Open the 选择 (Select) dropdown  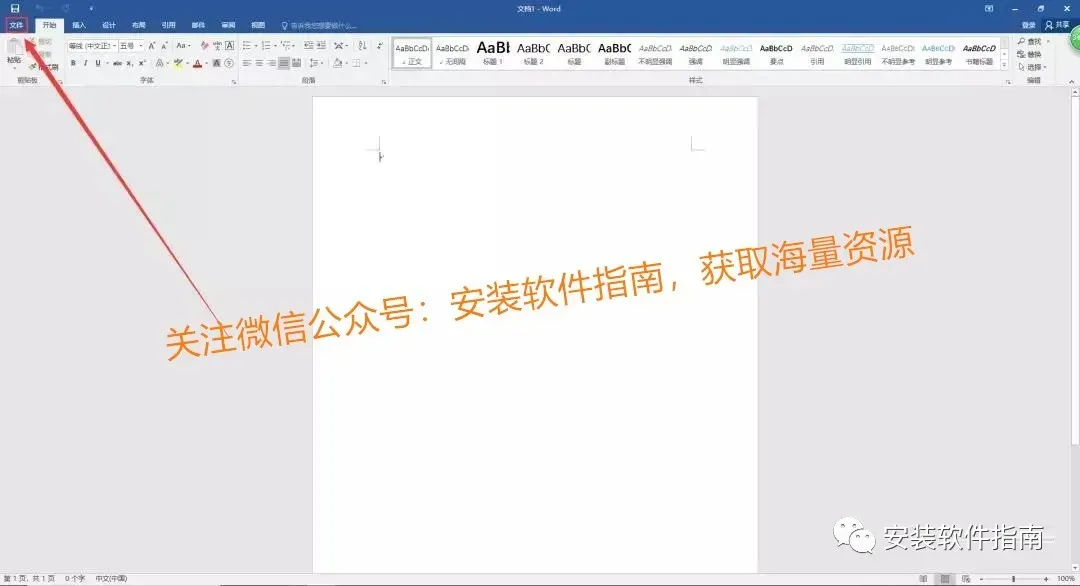coord(1032,67)
